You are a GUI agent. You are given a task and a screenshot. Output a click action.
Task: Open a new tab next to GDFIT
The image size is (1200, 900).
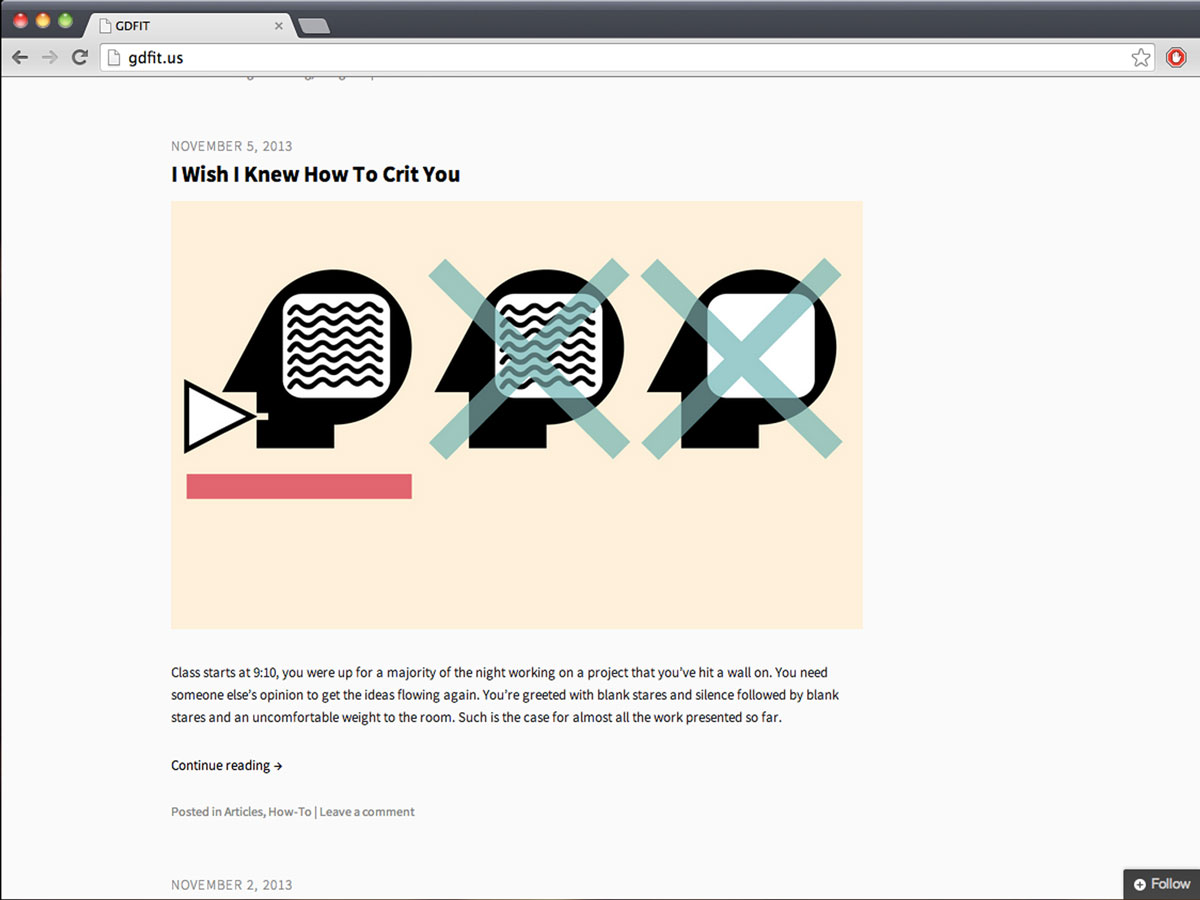pos(314,26)
